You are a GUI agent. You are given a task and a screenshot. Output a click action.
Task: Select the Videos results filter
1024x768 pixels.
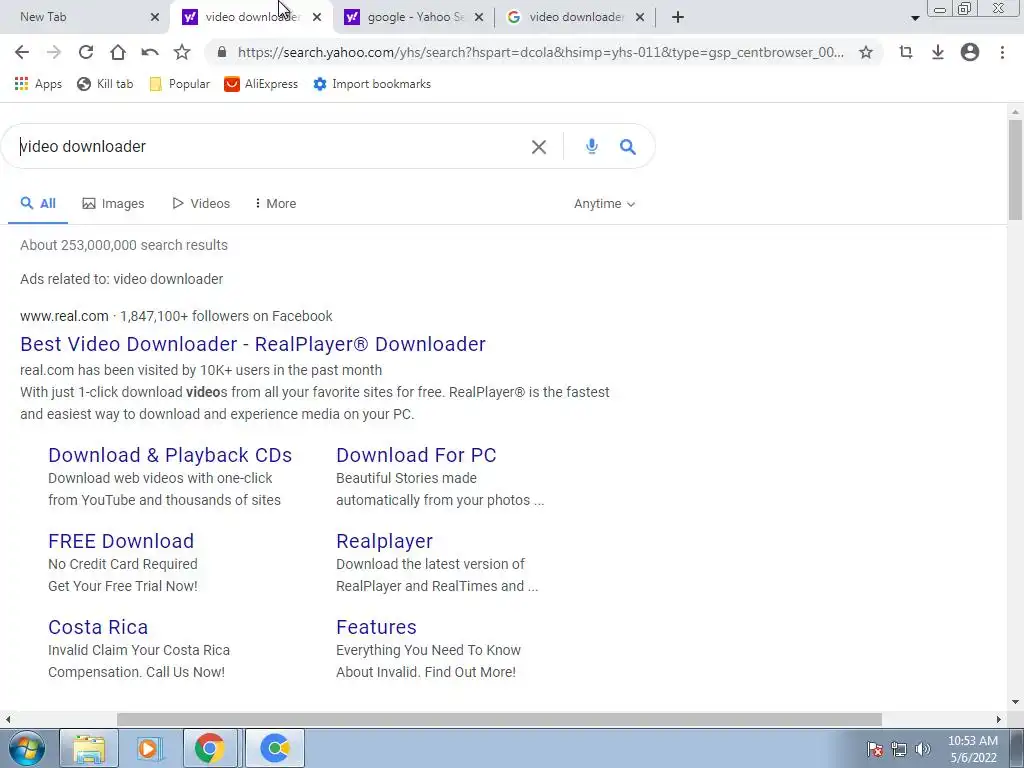[x=200, y=204]
